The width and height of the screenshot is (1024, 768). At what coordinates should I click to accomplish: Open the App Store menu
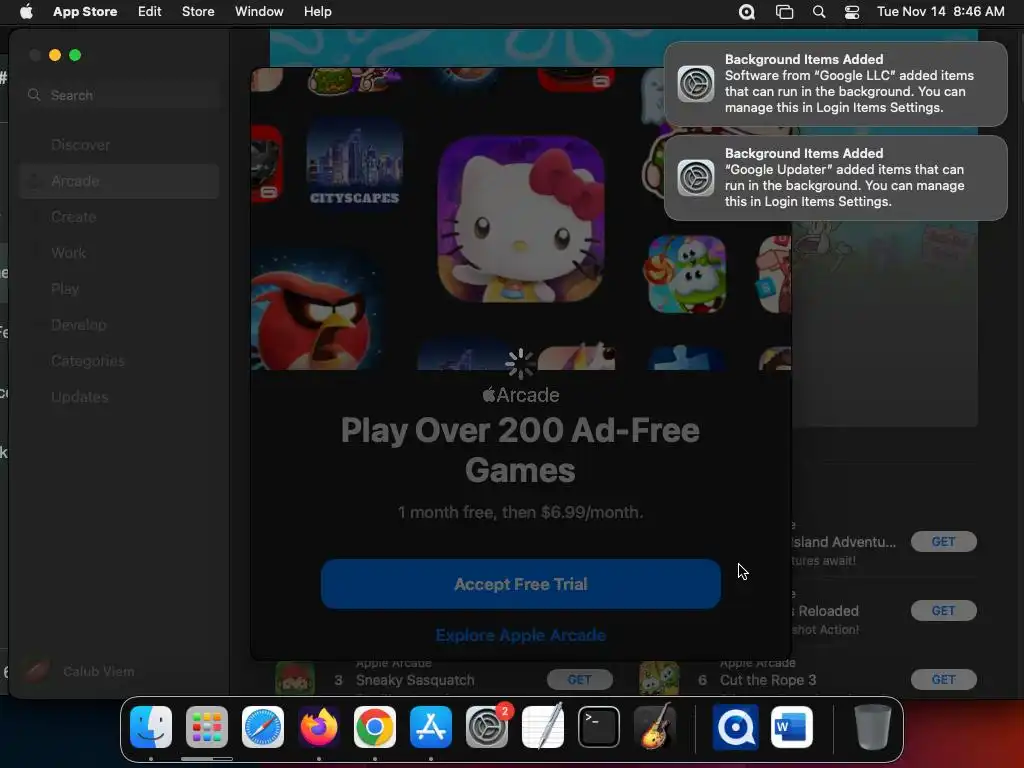(x=85, y=12)
